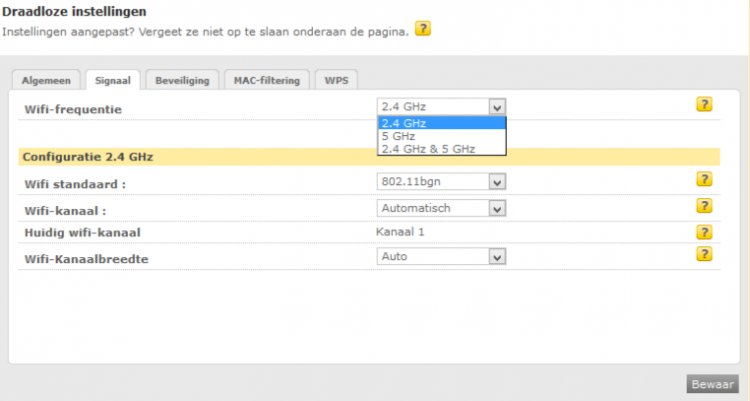Expand the Wifi-Kanaalbreedte Auto dropdown
750x401 pixels.
coord(441,257)
